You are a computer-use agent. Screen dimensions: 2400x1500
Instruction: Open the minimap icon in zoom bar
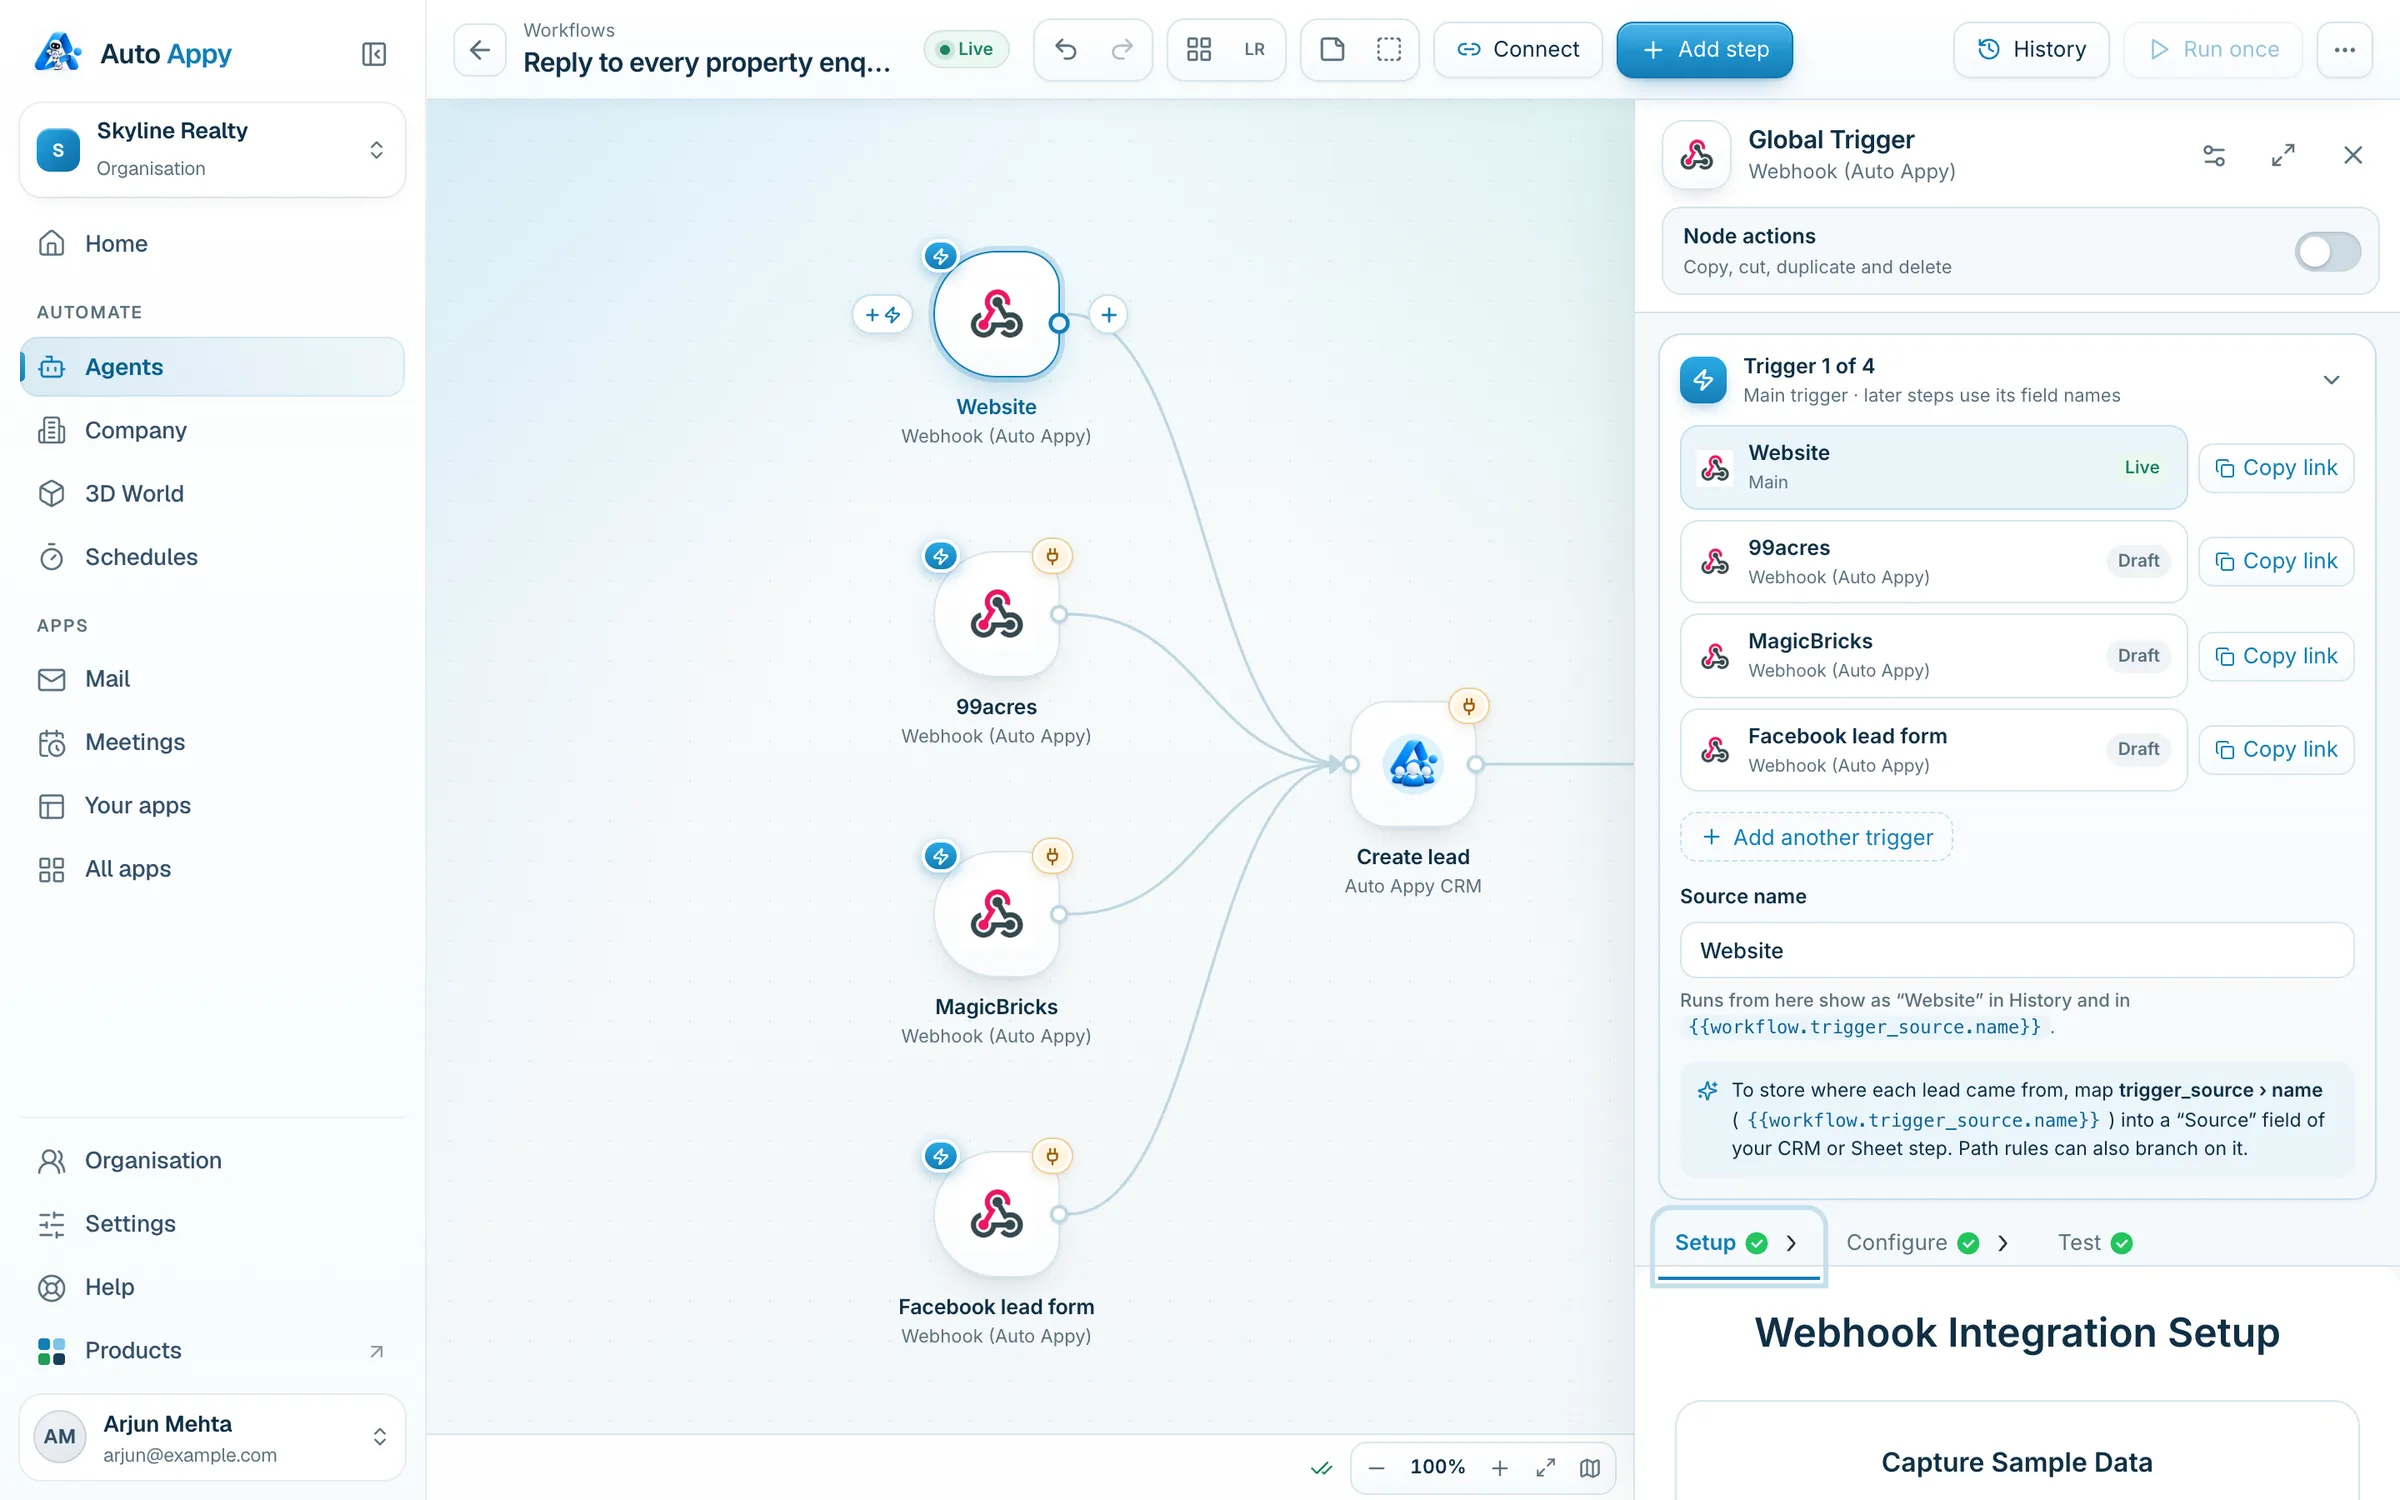(1590, 1467)
